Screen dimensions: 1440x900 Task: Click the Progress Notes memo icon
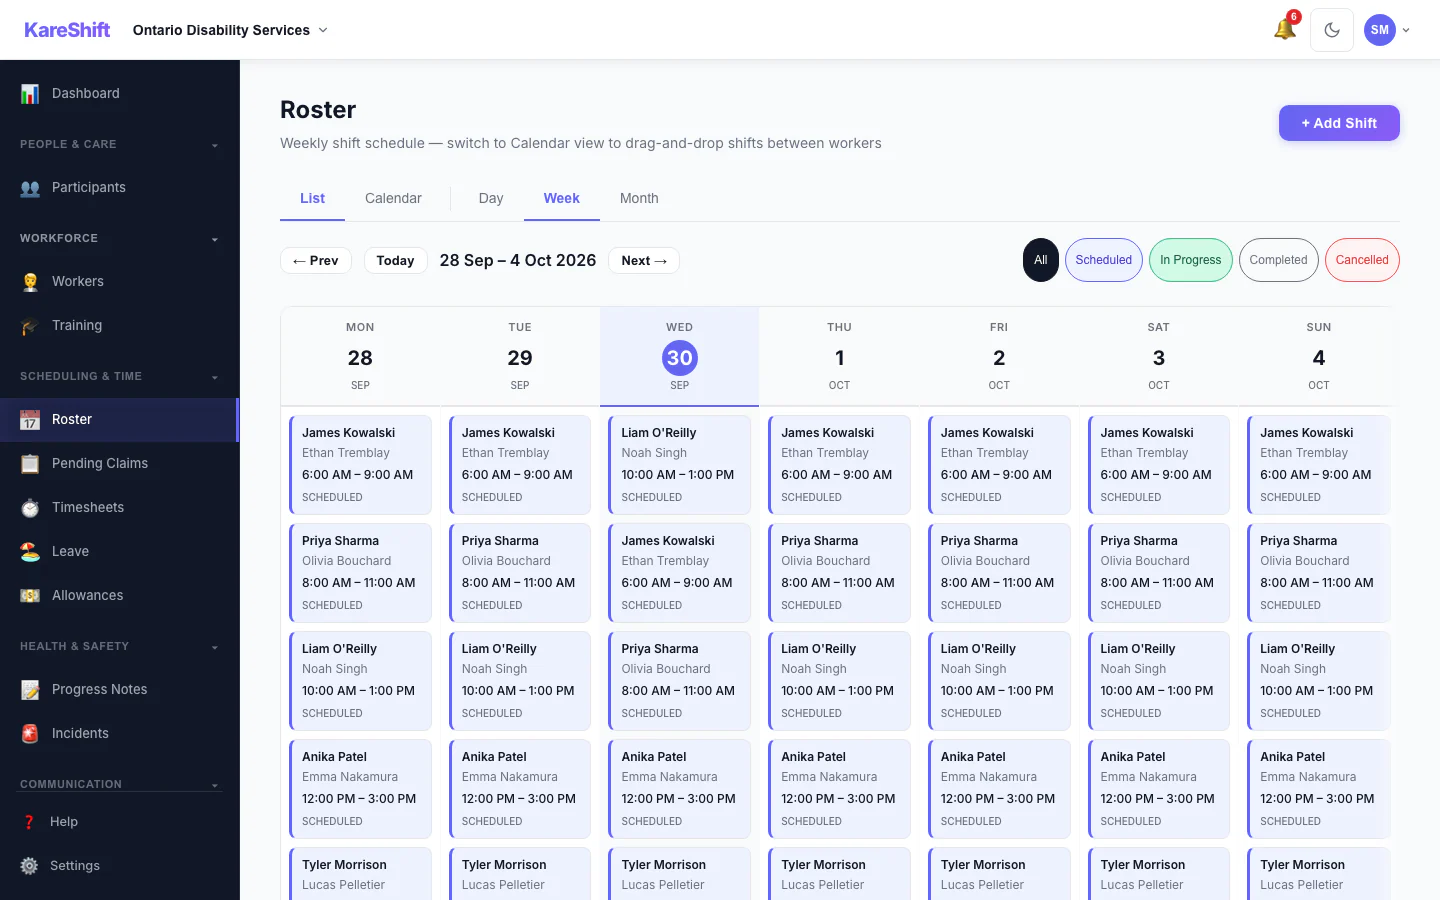30,690
